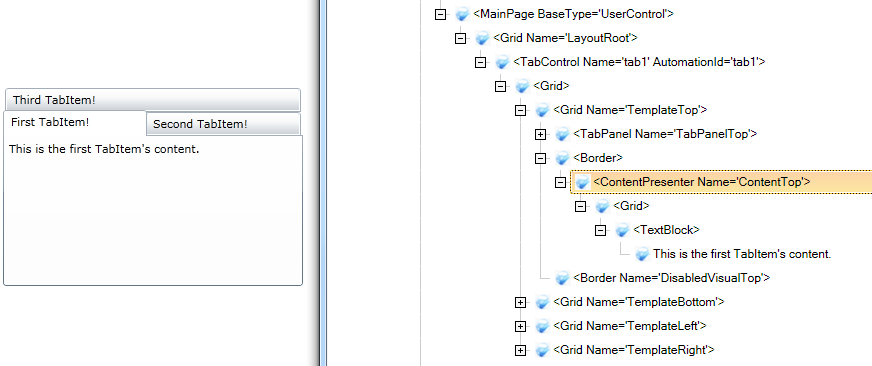The height and width of the screenshot is (366, 872).
Task: Click the TabControl tab1 node icon
Action: (502, 62)
